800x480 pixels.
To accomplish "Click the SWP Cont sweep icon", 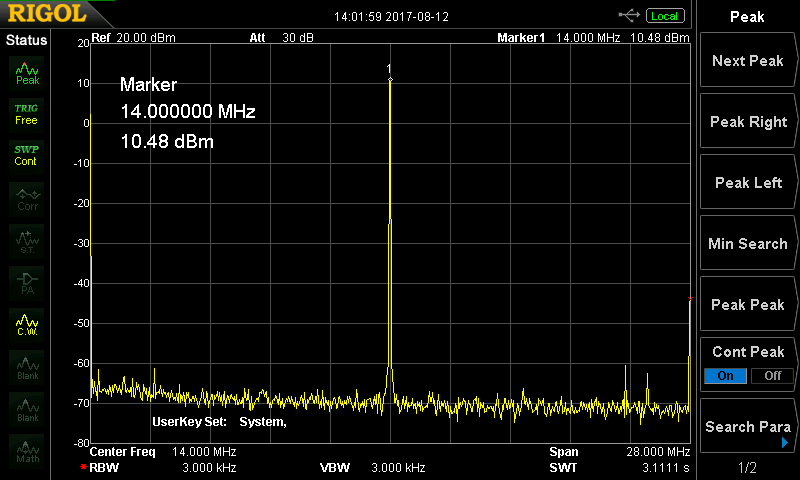I will [27, 156].
